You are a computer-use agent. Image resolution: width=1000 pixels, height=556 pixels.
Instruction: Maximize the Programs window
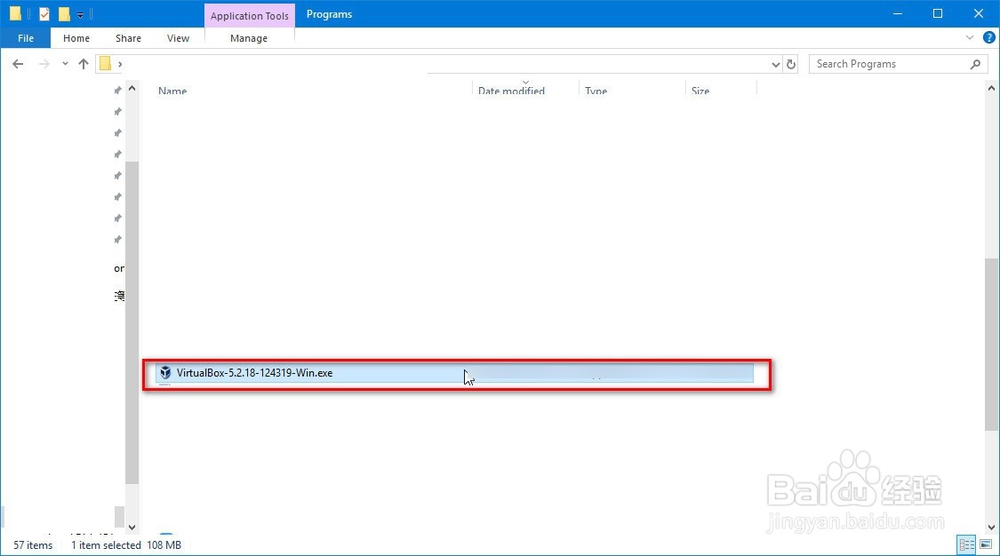(x=938, y=13)
